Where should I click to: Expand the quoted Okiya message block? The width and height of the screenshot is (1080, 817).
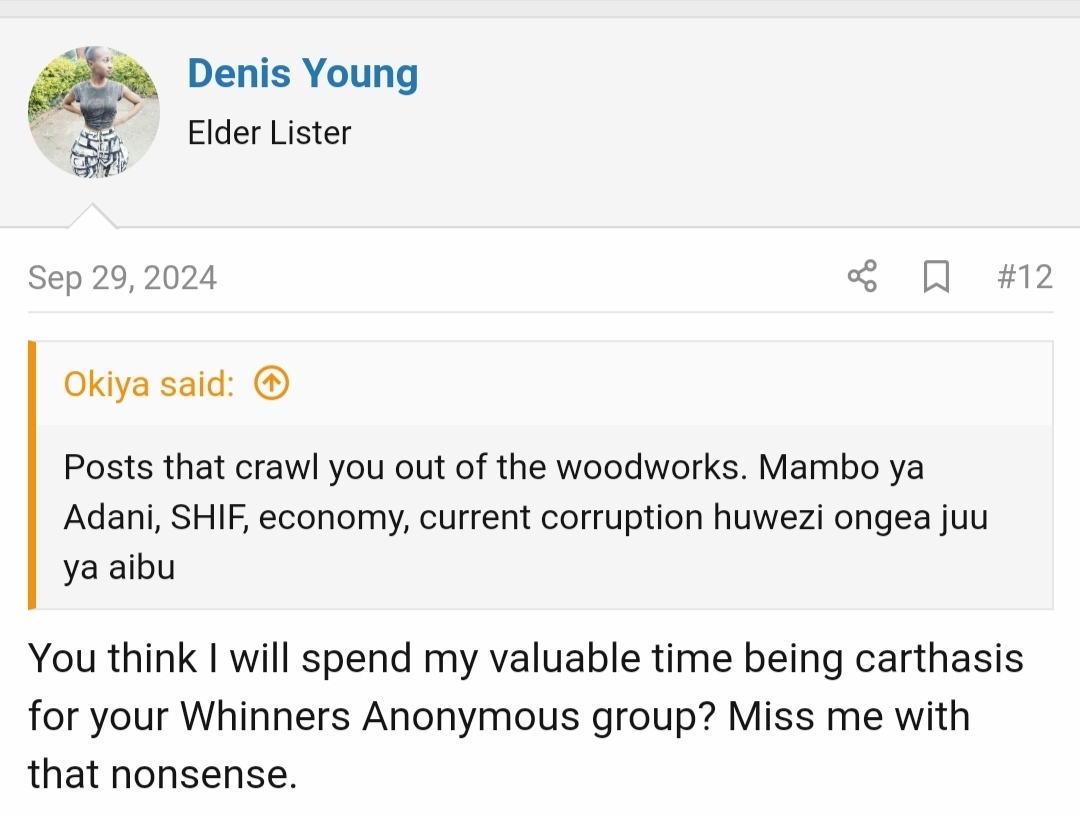tap(544, 517)
